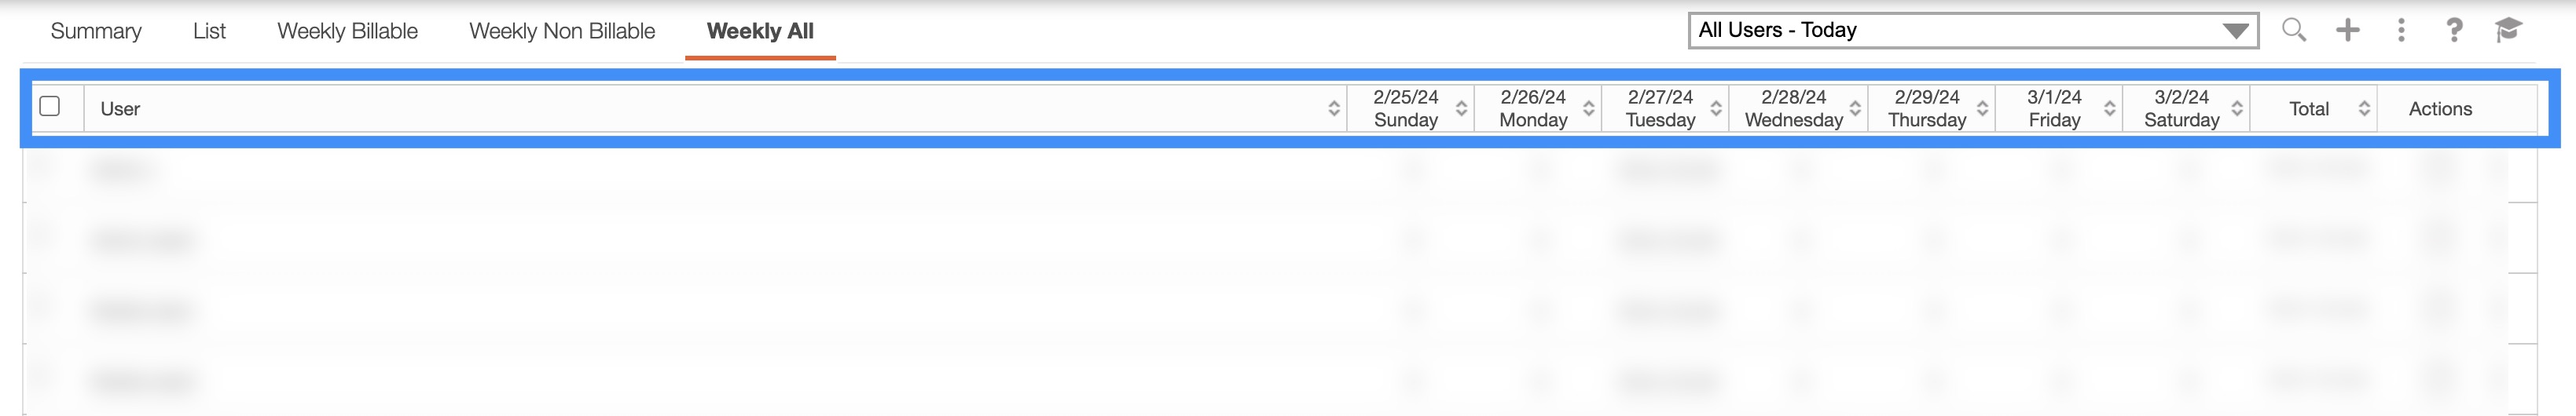Switch to the Summary tab
Viewport: 2576px width, 416px height.
96,31
